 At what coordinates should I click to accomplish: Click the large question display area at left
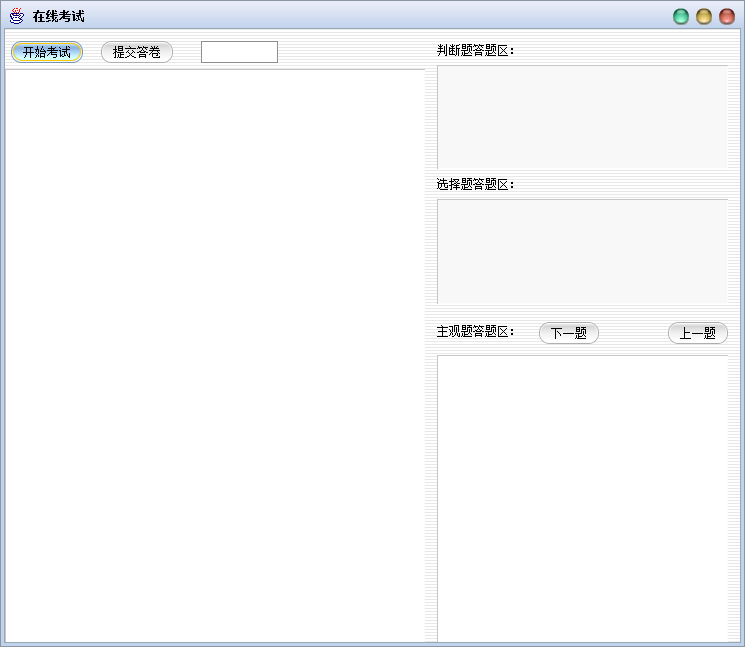tap(215, 356)
